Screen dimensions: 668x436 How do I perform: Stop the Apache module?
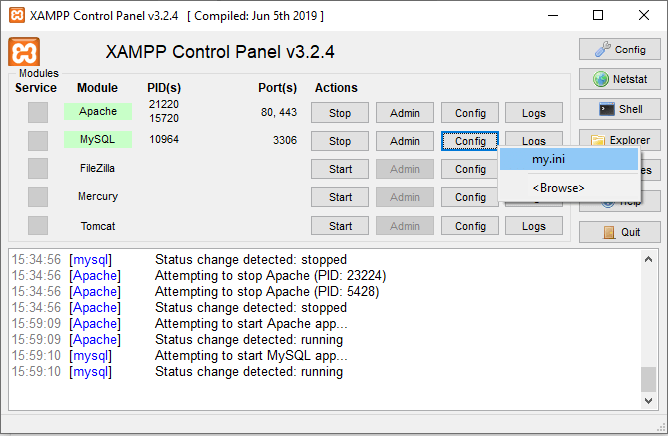pyautogui.click(x=340, y=113)
